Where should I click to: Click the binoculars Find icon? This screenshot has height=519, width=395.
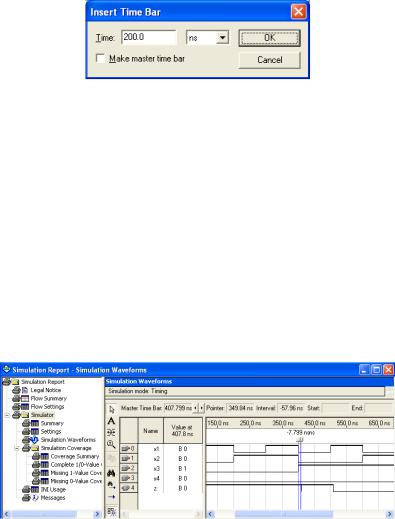[x=111, y=473]
